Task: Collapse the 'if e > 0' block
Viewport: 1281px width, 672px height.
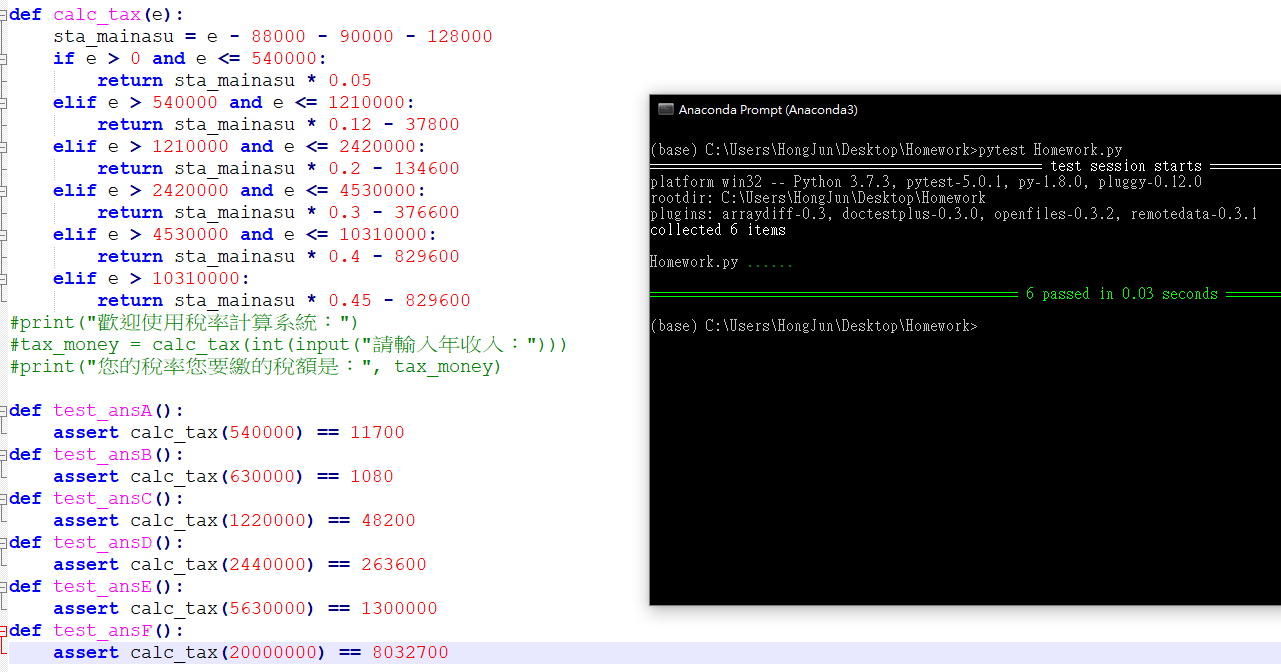Action: tap(4, 58)
